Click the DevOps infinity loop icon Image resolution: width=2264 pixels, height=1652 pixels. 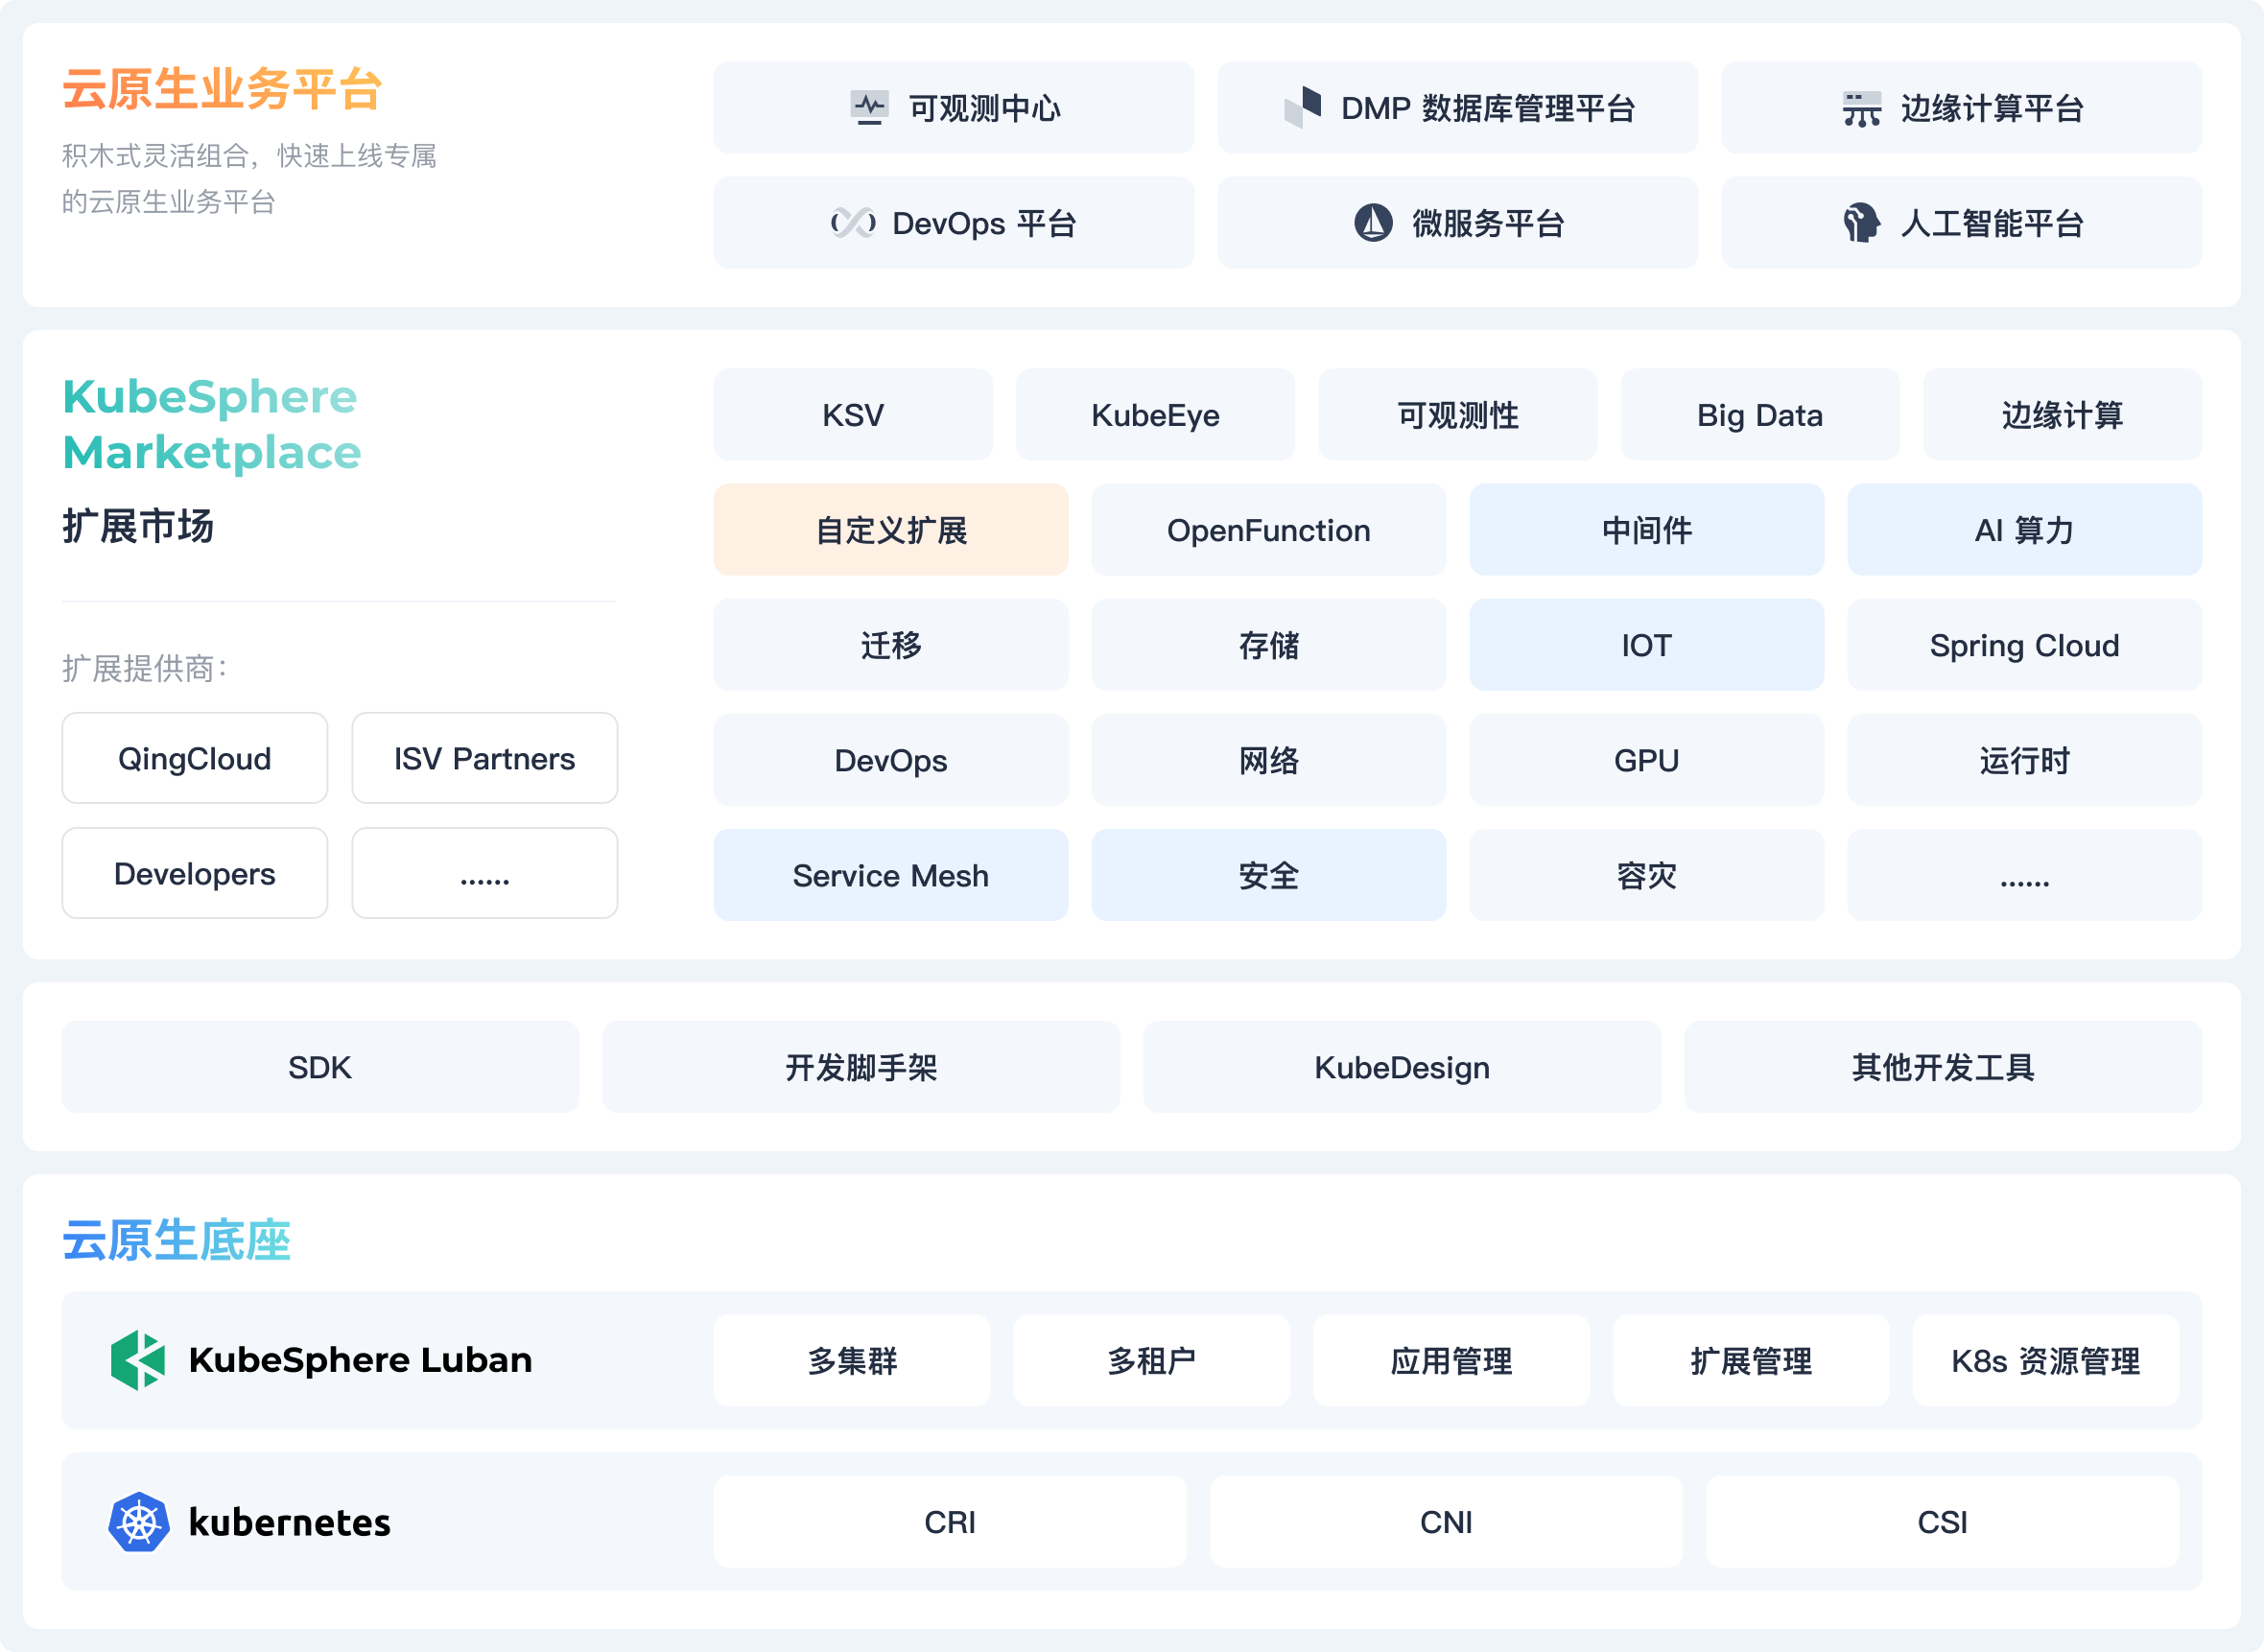[x=853, y=223]
